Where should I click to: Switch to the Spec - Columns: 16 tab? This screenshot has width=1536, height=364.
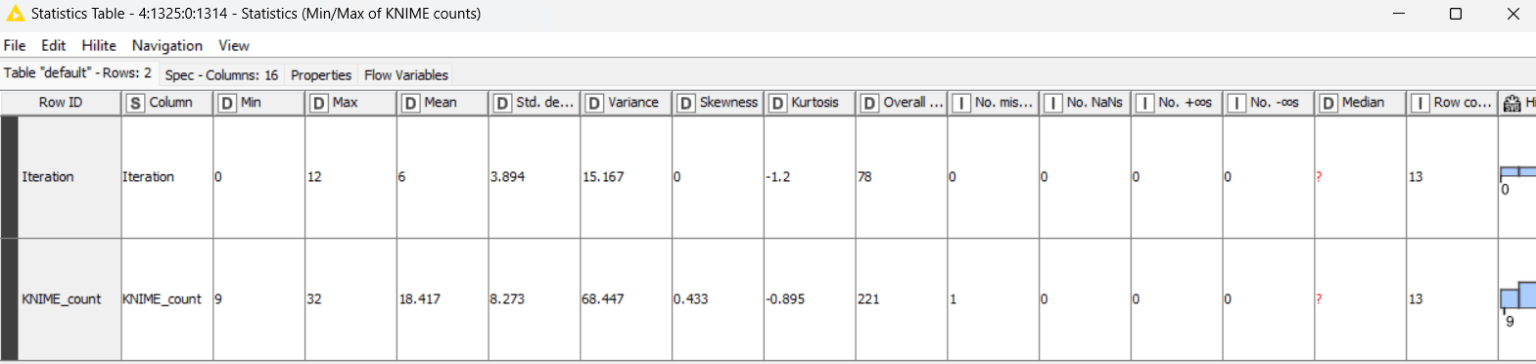click(x=222, y=75)
